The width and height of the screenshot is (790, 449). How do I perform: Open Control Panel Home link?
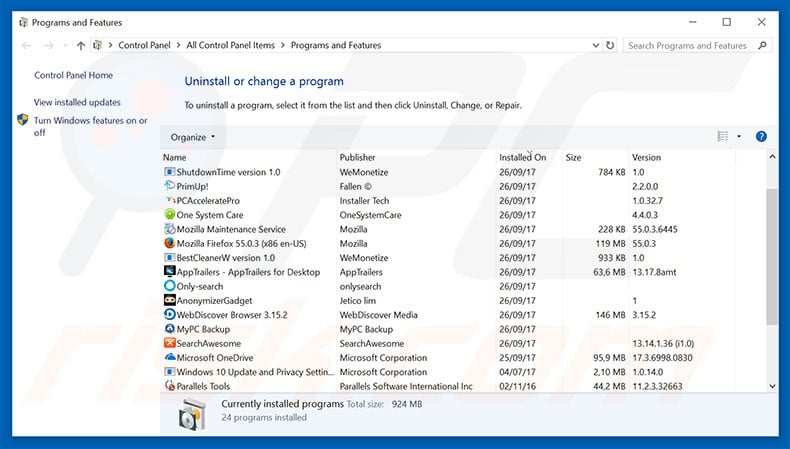[74, 75]
